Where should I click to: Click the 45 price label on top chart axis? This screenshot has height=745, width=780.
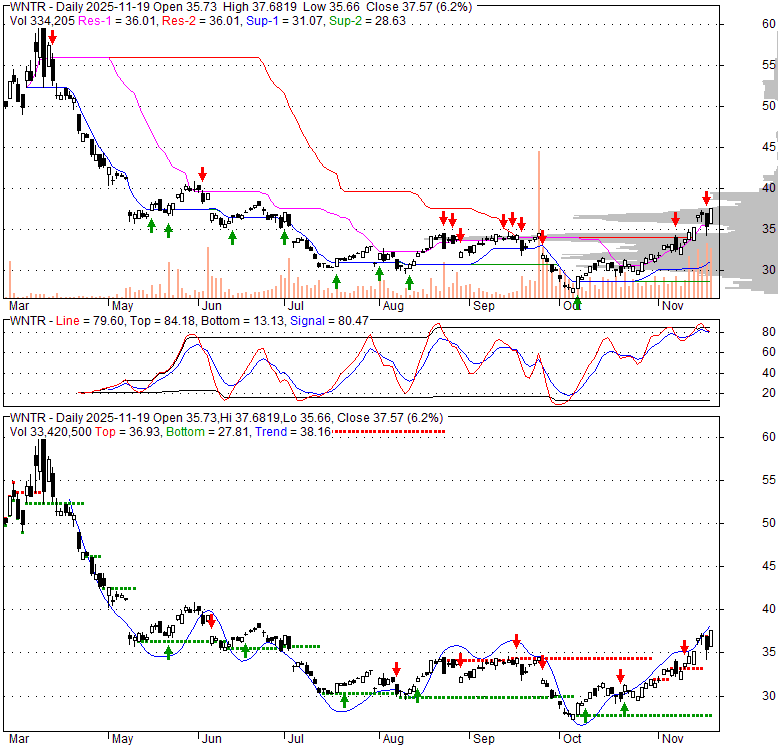pos(769,147)
